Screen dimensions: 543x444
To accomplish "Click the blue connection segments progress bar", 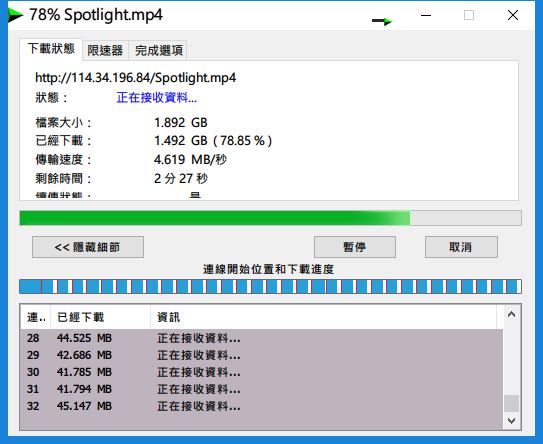I will point(270,287).
